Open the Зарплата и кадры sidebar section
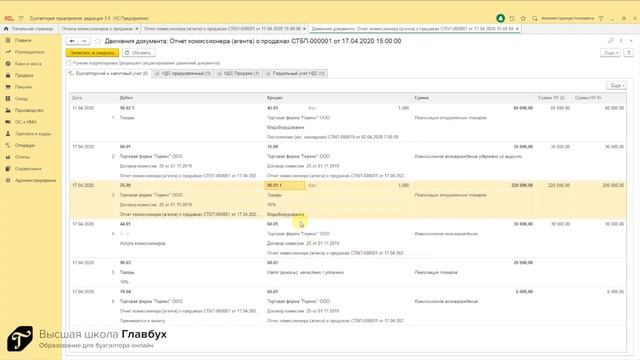 coord(33,133)
